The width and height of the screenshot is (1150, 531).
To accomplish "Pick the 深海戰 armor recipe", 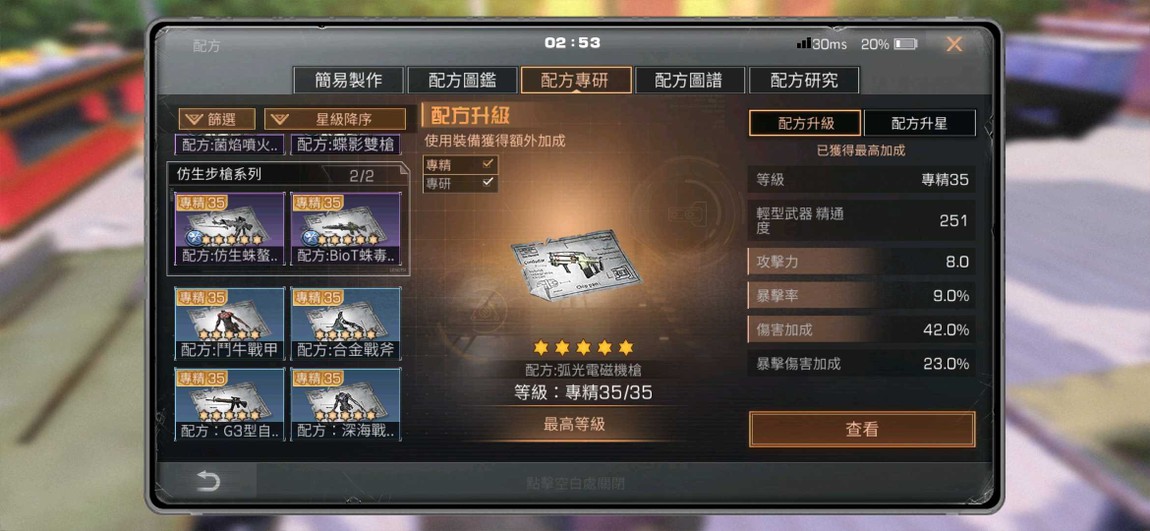I will (346, 404).
